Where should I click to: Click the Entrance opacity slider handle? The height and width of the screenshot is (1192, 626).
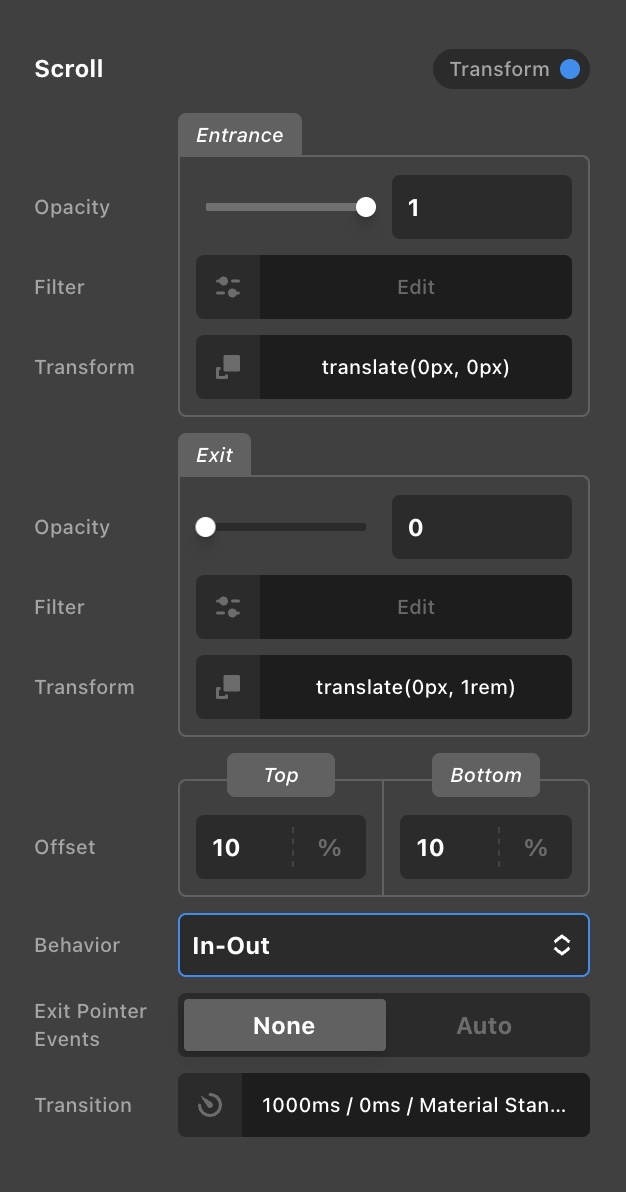coord(366,207)
